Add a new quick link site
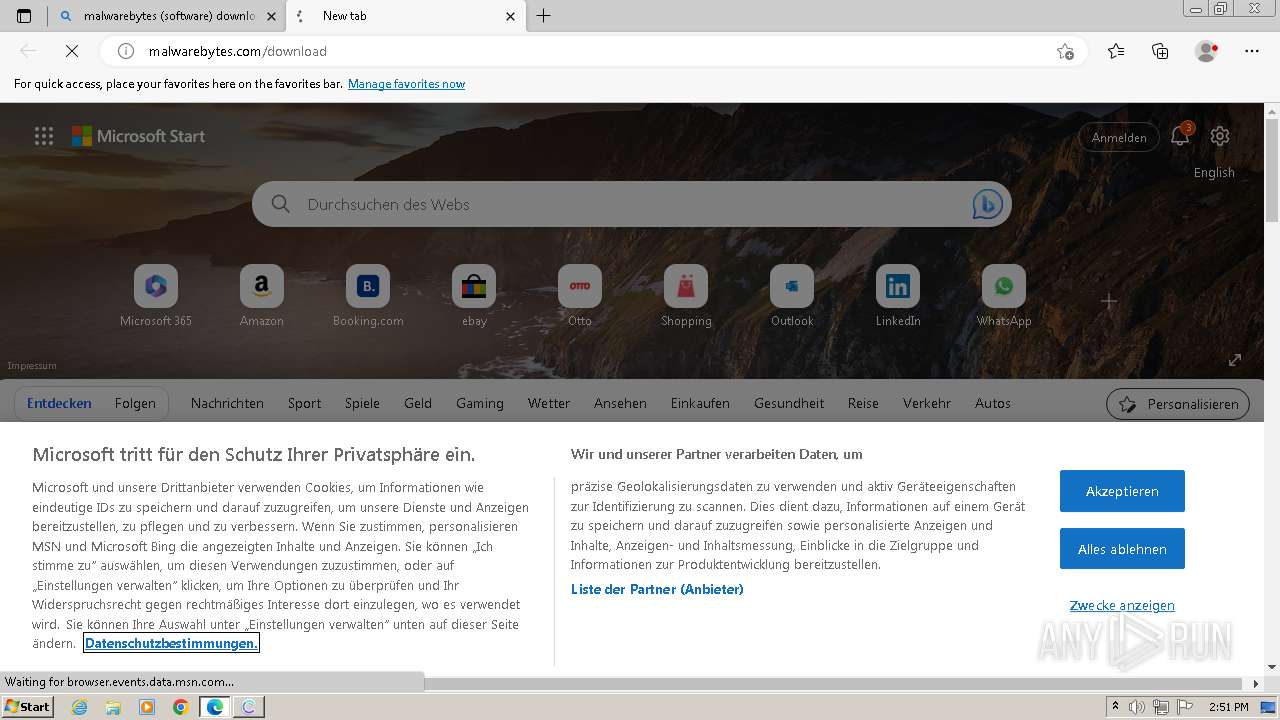1280x720 pixels. tap(1109, 301)
